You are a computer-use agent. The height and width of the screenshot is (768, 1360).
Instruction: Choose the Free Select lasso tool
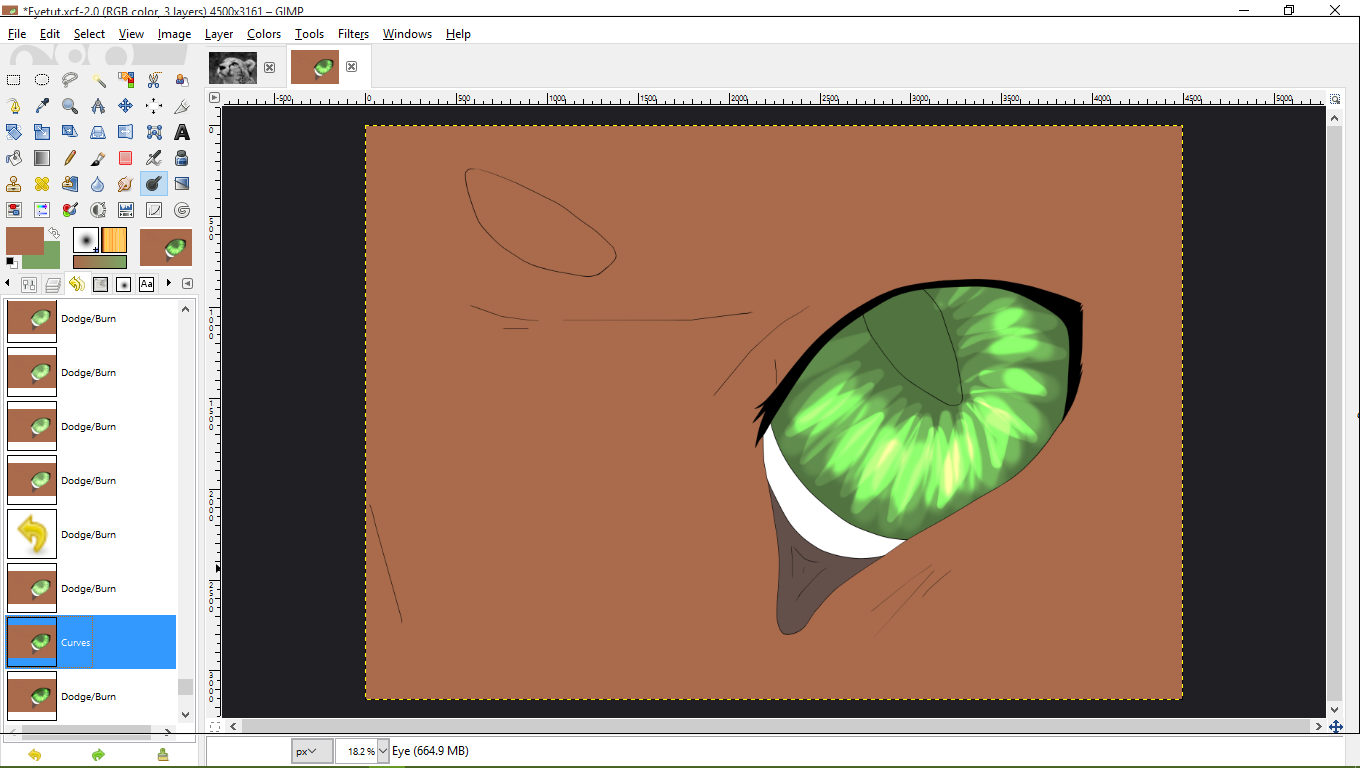70,80
